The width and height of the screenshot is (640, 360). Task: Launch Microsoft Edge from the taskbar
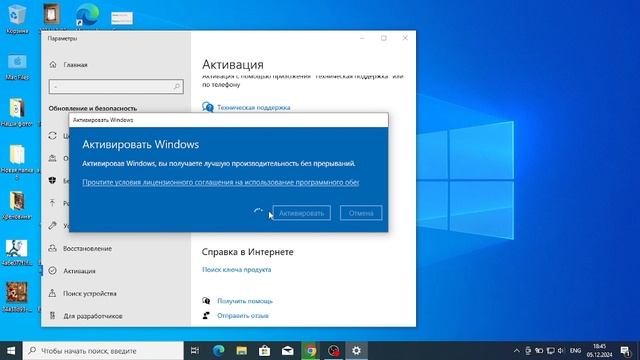pos(219,351)
